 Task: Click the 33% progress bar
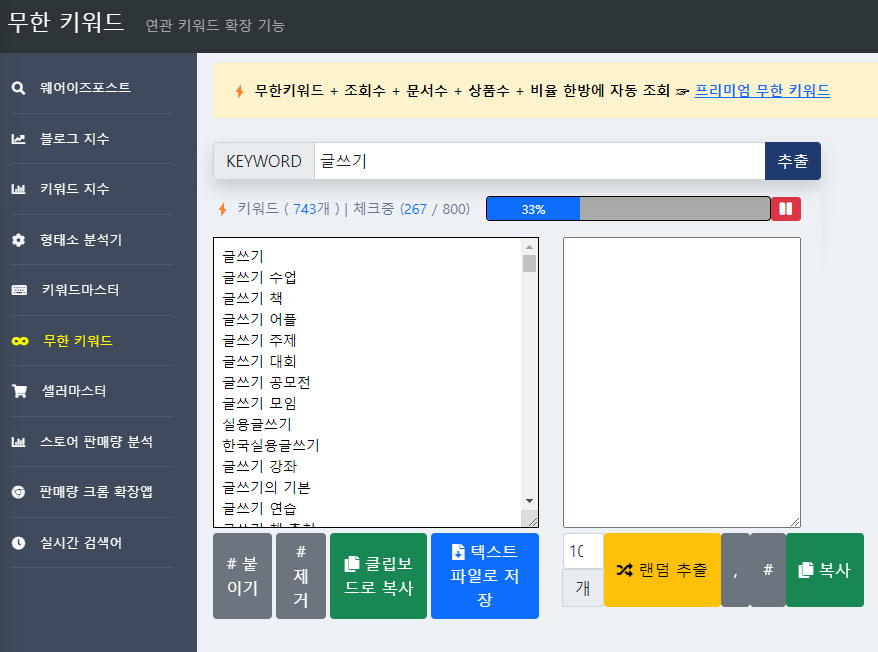pos(628,209)
